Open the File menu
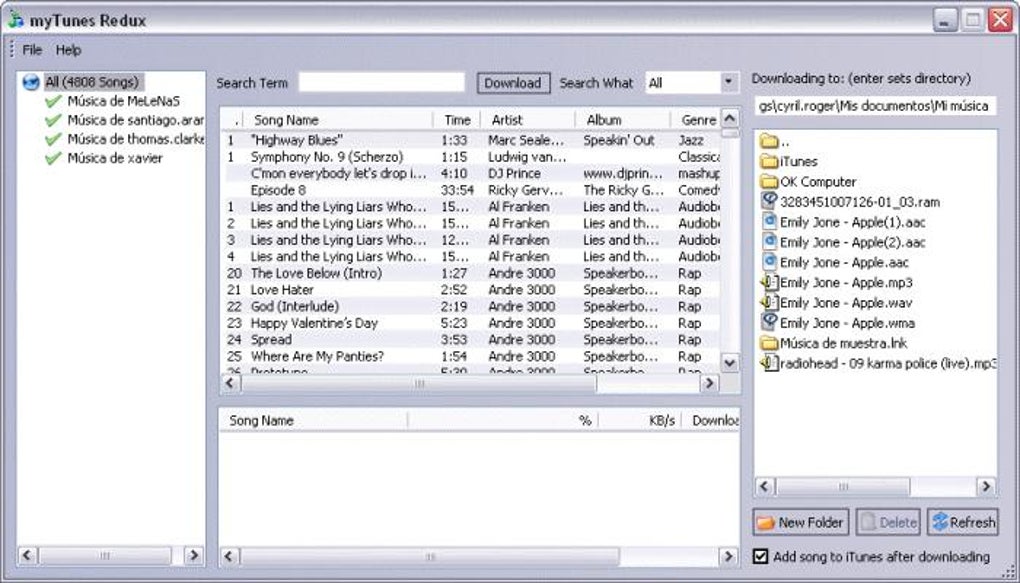 [x=32, y=50]
